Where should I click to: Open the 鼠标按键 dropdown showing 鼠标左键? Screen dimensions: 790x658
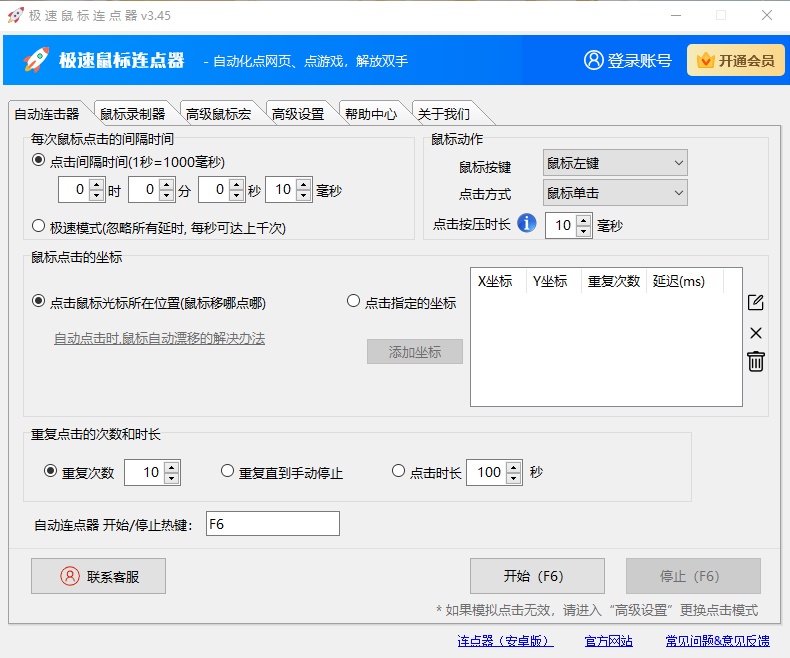click(615, 163)
